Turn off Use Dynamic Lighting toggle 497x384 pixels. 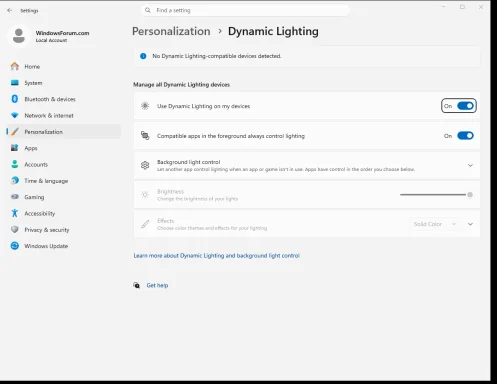click(x=465, y=106)
